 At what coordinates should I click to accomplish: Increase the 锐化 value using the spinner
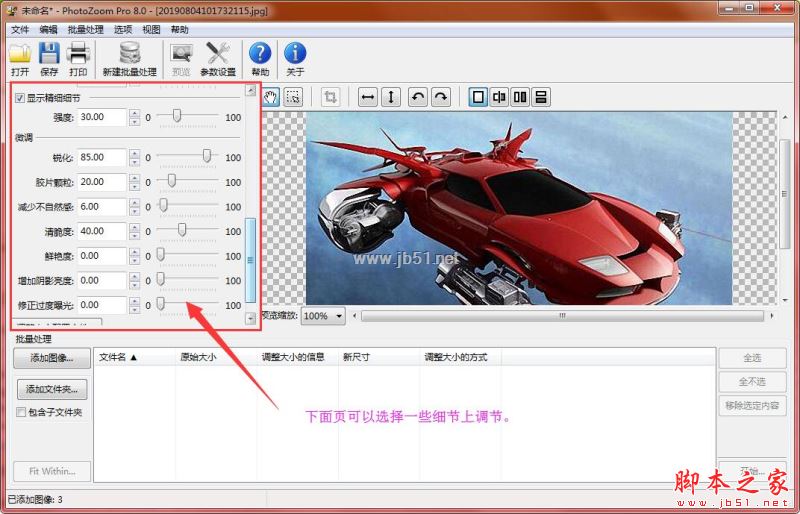pos(135,153)
